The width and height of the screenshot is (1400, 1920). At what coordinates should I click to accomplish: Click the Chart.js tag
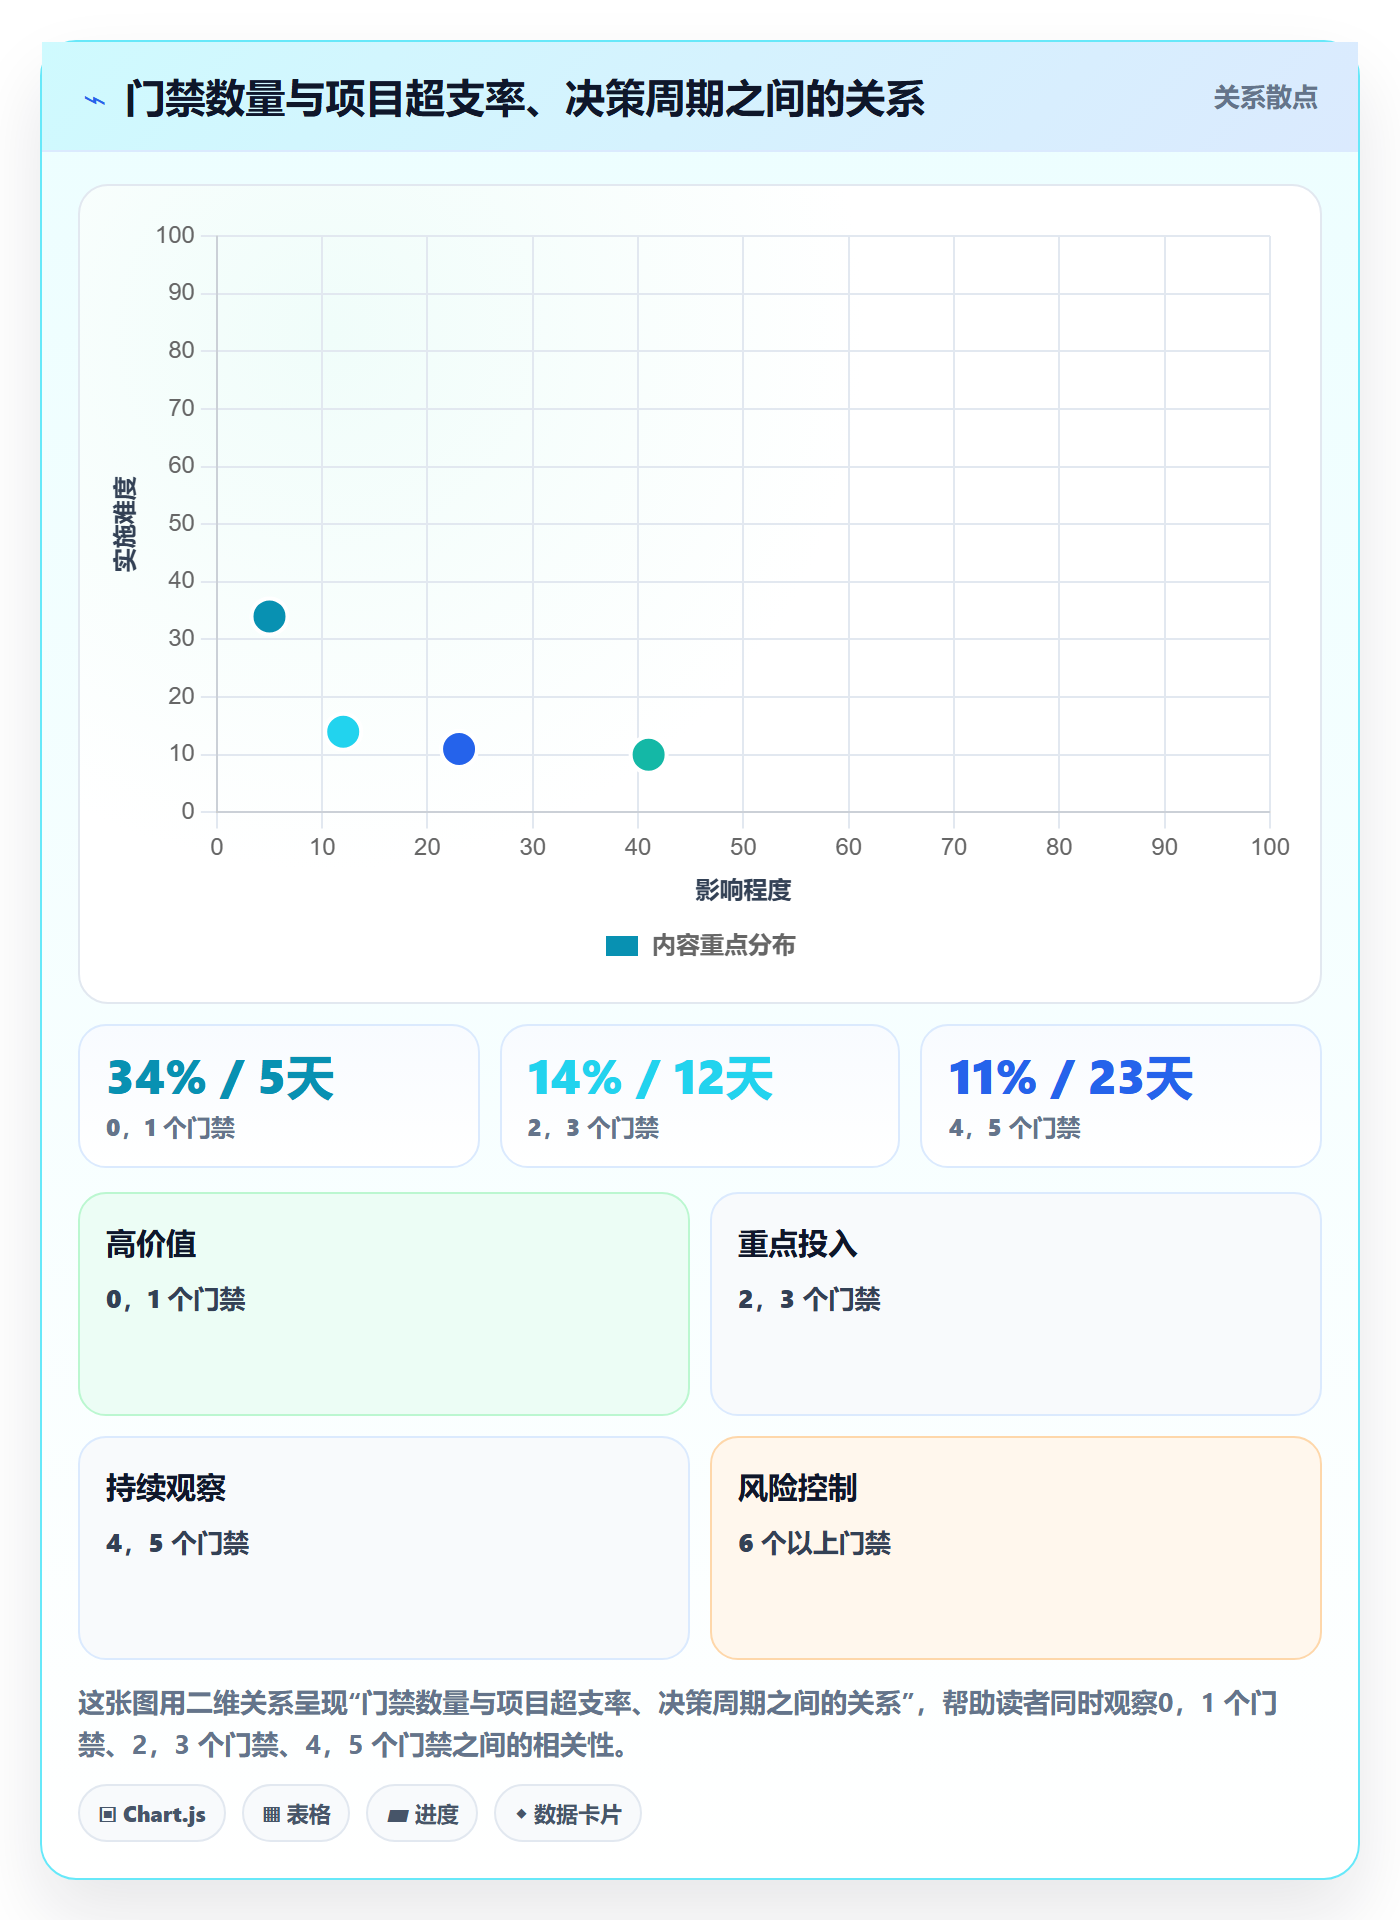pos(152,1814)
